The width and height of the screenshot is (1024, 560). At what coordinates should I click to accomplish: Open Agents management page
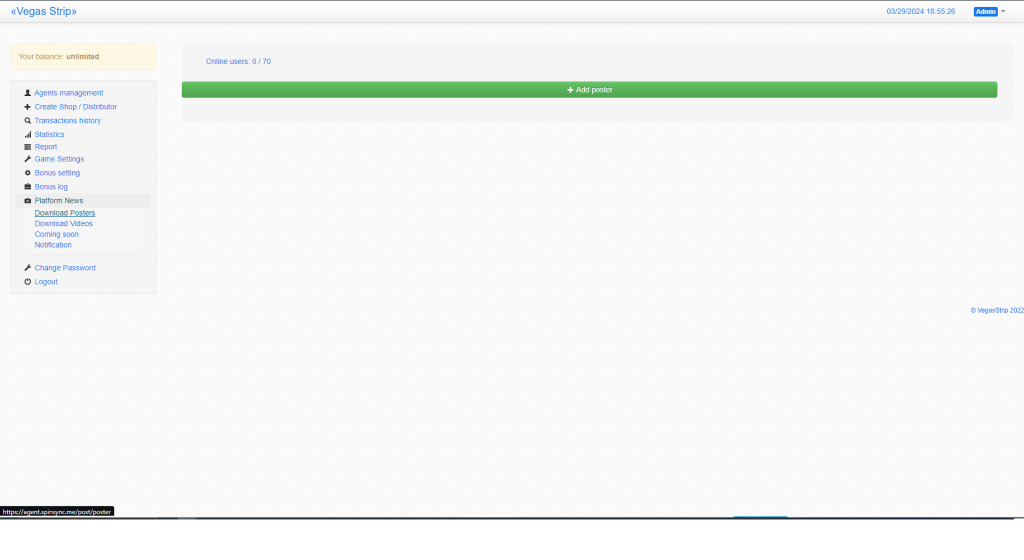click(x=69, y=93)
